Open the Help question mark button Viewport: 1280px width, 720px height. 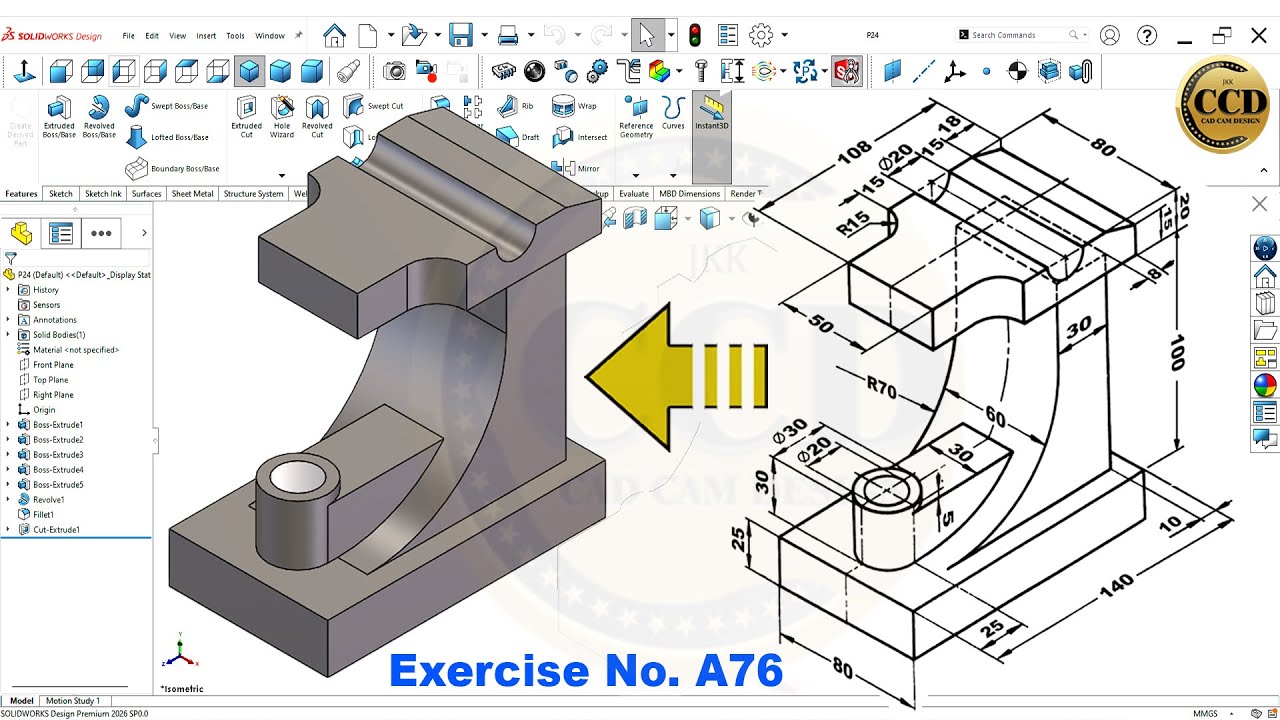(1147, 35)
